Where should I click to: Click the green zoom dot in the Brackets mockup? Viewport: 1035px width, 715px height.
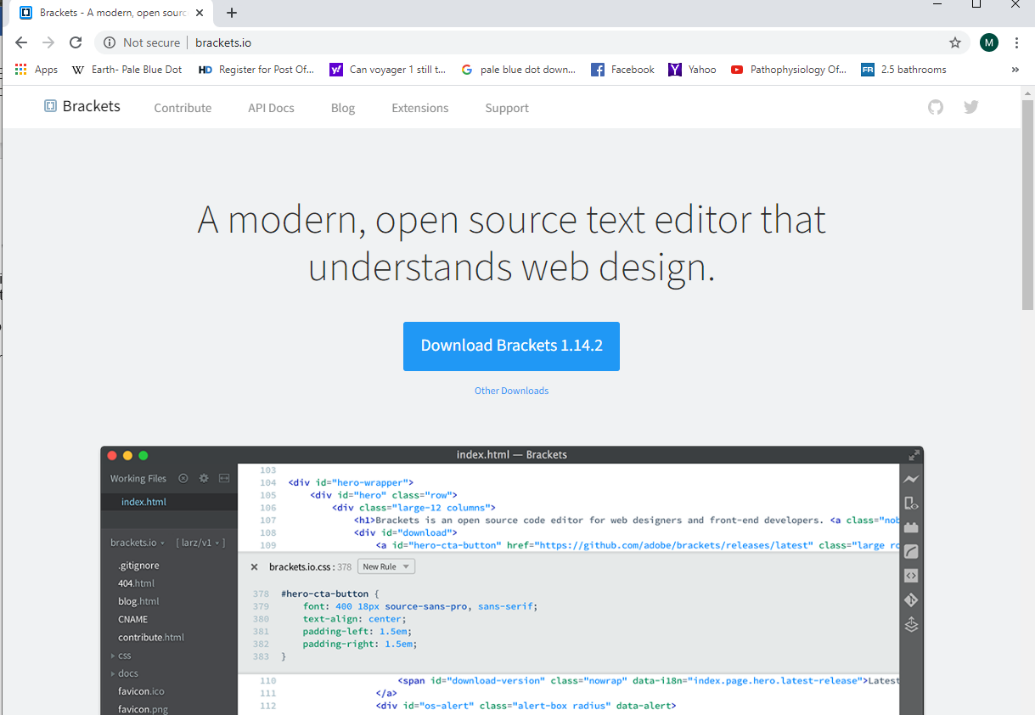point(143,456)
